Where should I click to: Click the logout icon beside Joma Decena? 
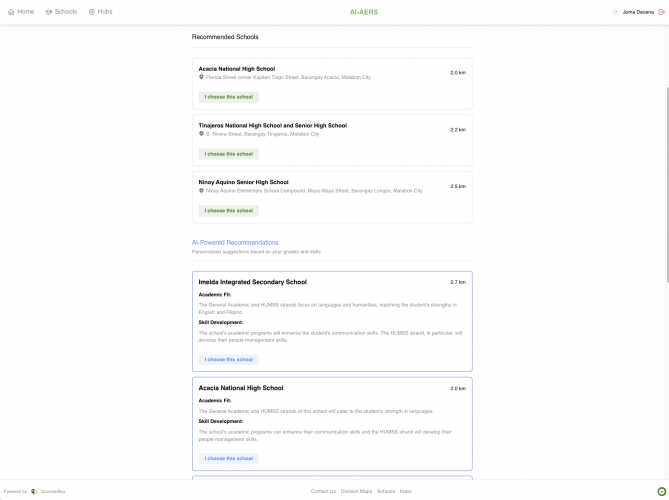(x=662, y=12)
